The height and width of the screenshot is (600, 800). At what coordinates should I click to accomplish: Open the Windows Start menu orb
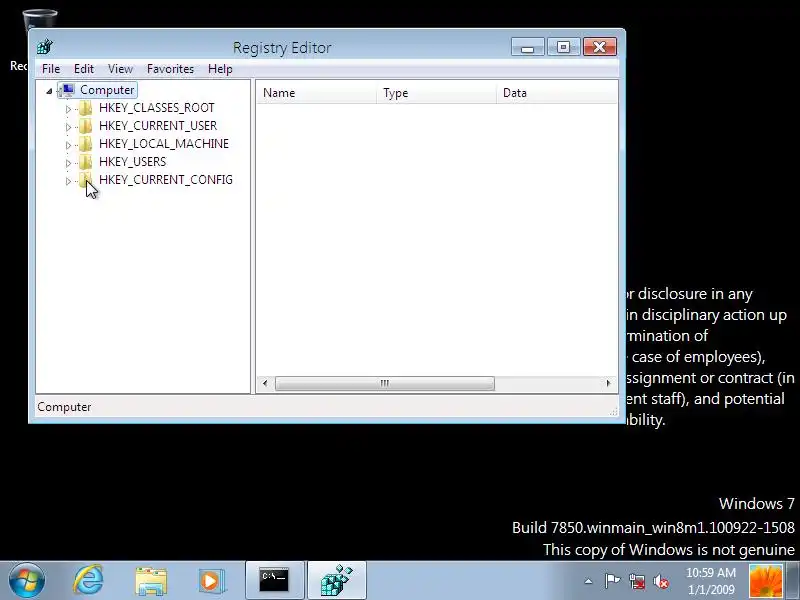click(27, 581)
